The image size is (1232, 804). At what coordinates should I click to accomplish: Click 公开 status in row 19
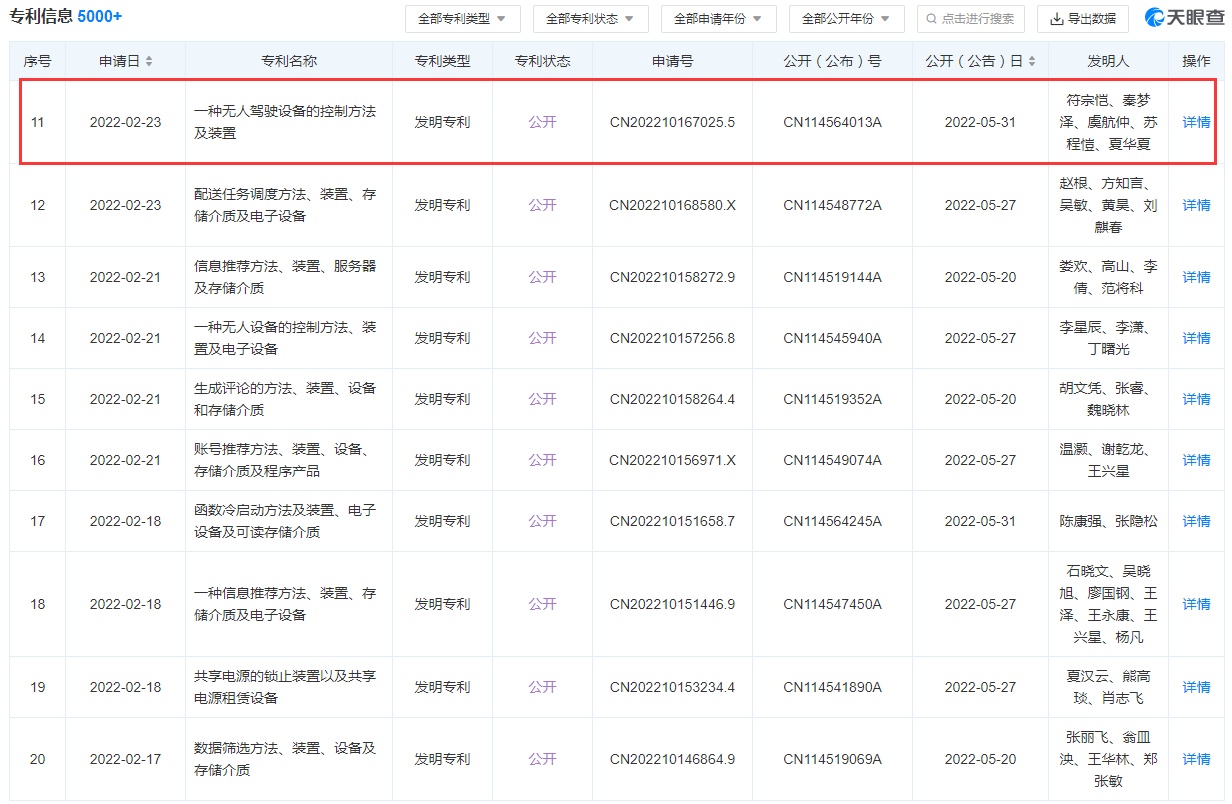[x=542, y=687]
